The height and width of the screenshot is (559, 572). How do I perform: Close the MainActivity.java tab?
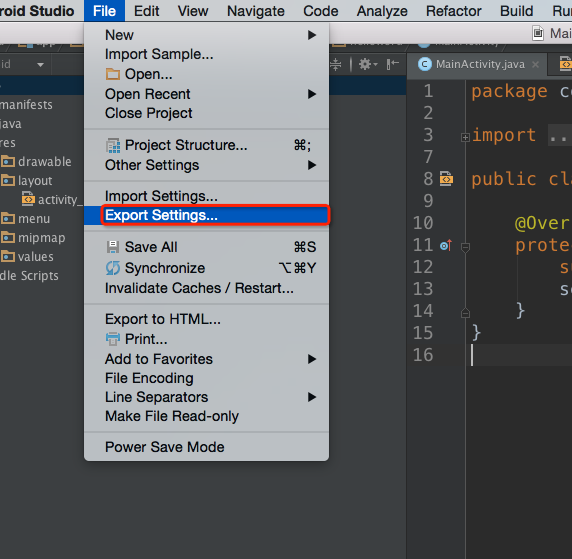point(535,65)
